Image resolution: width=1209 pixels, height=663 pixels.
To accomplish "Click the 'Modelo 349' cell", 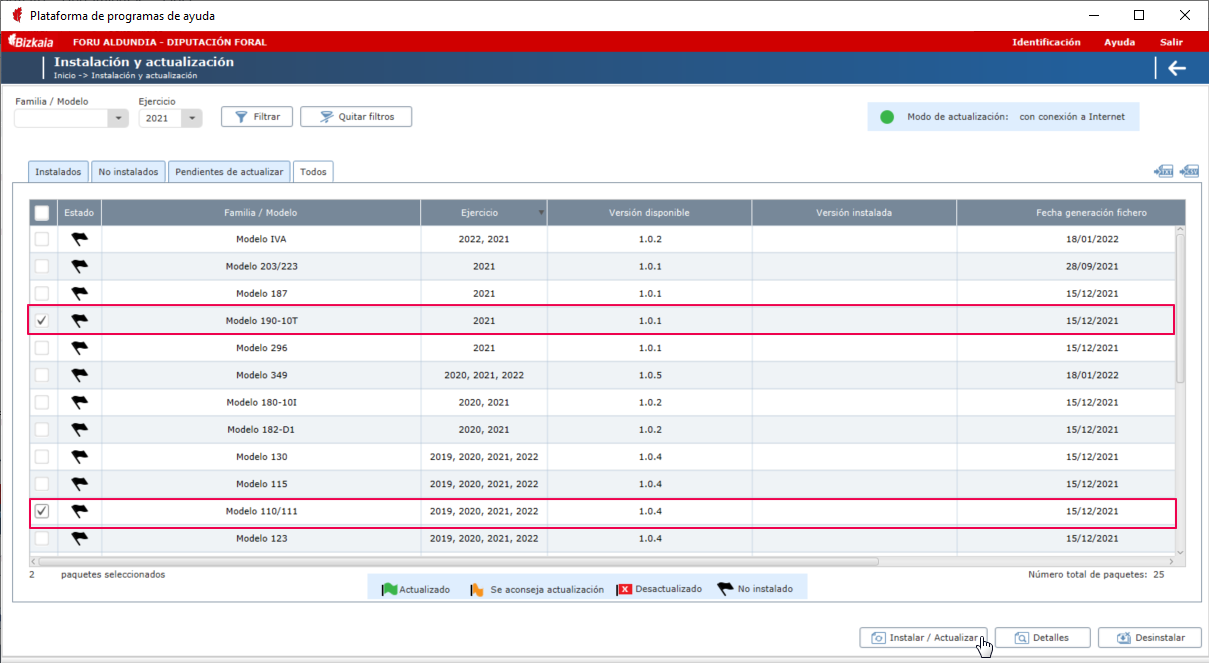I will [261, 375].
